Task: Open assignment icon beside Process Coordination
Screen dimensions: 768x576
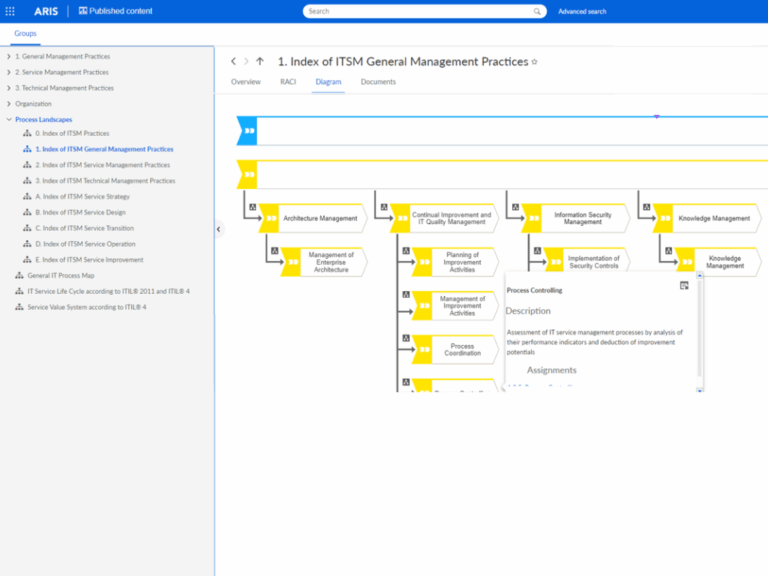Action: coord(406,338)
